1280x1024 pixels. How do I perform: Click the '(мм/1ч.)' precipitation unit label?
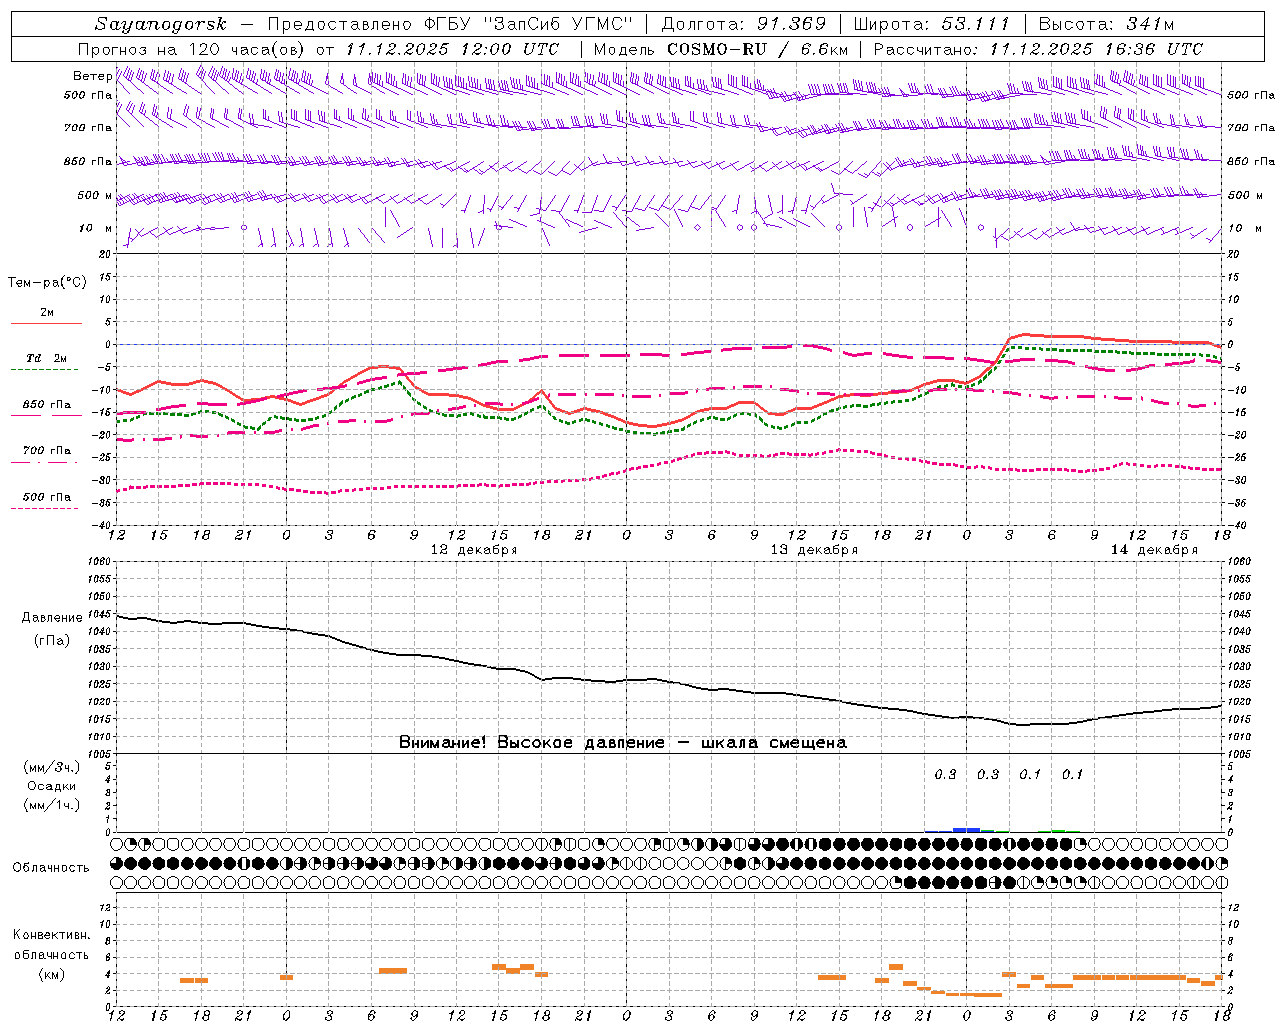(x=52, y=805)
